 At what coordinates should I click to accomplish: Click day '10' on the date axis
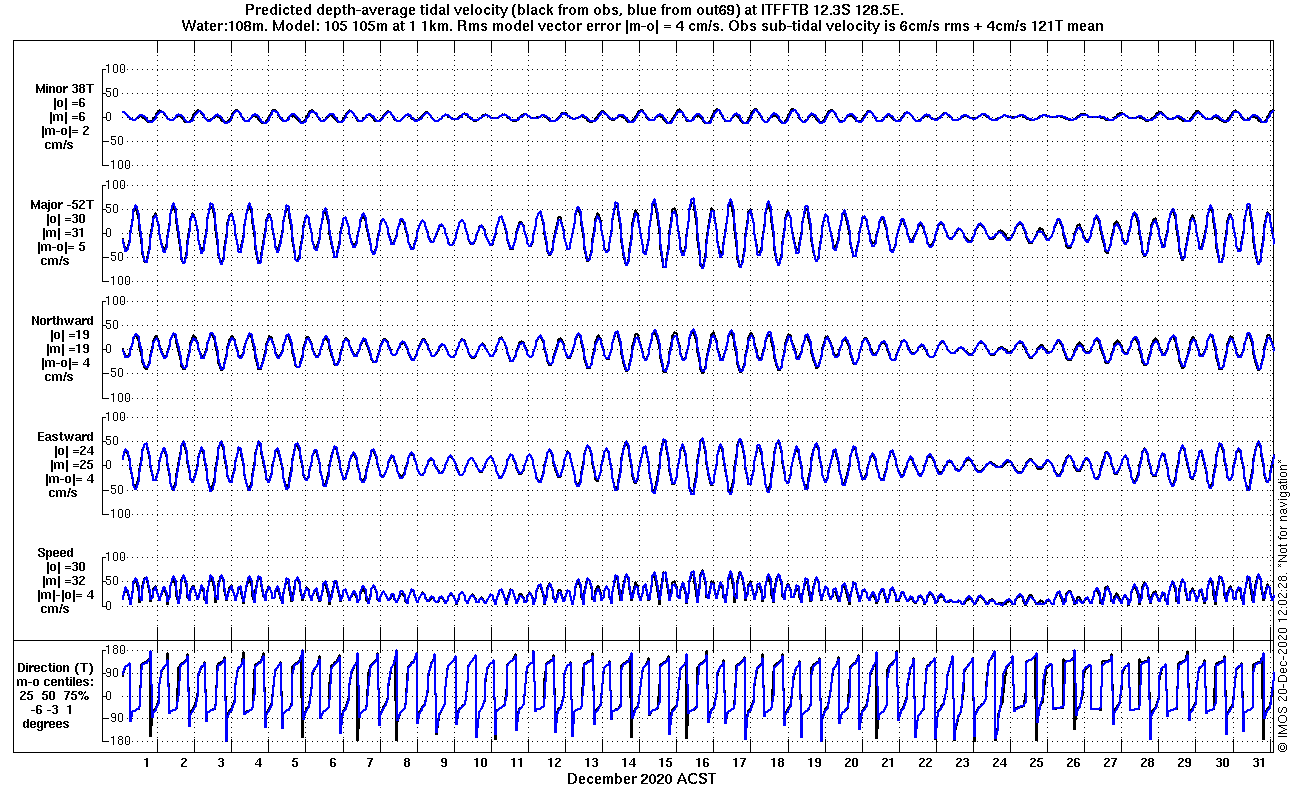click(x=481, y=763)
